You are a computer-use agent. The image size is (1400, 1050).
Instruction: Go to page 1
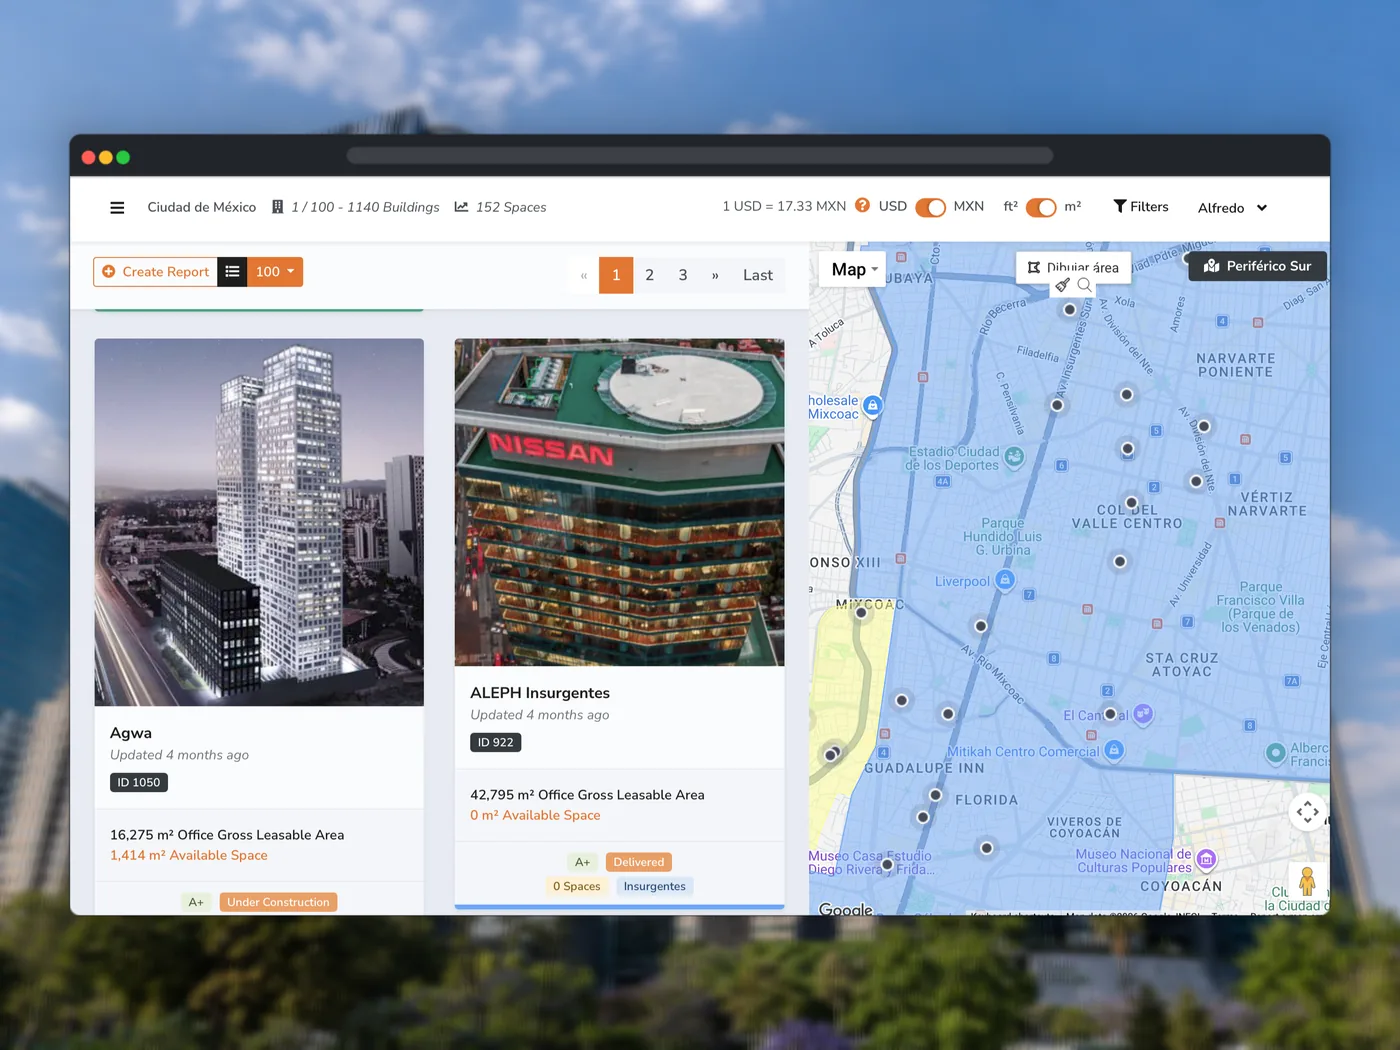616,275
